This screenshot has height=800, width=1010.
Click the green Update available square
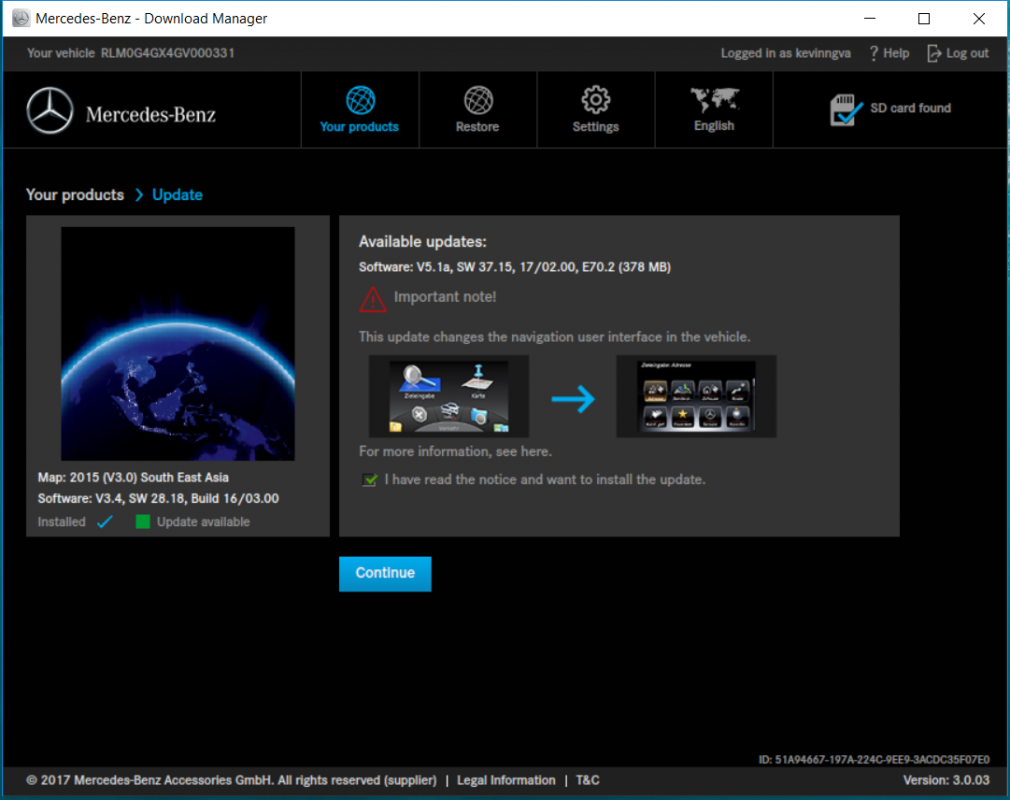[143, 521]
